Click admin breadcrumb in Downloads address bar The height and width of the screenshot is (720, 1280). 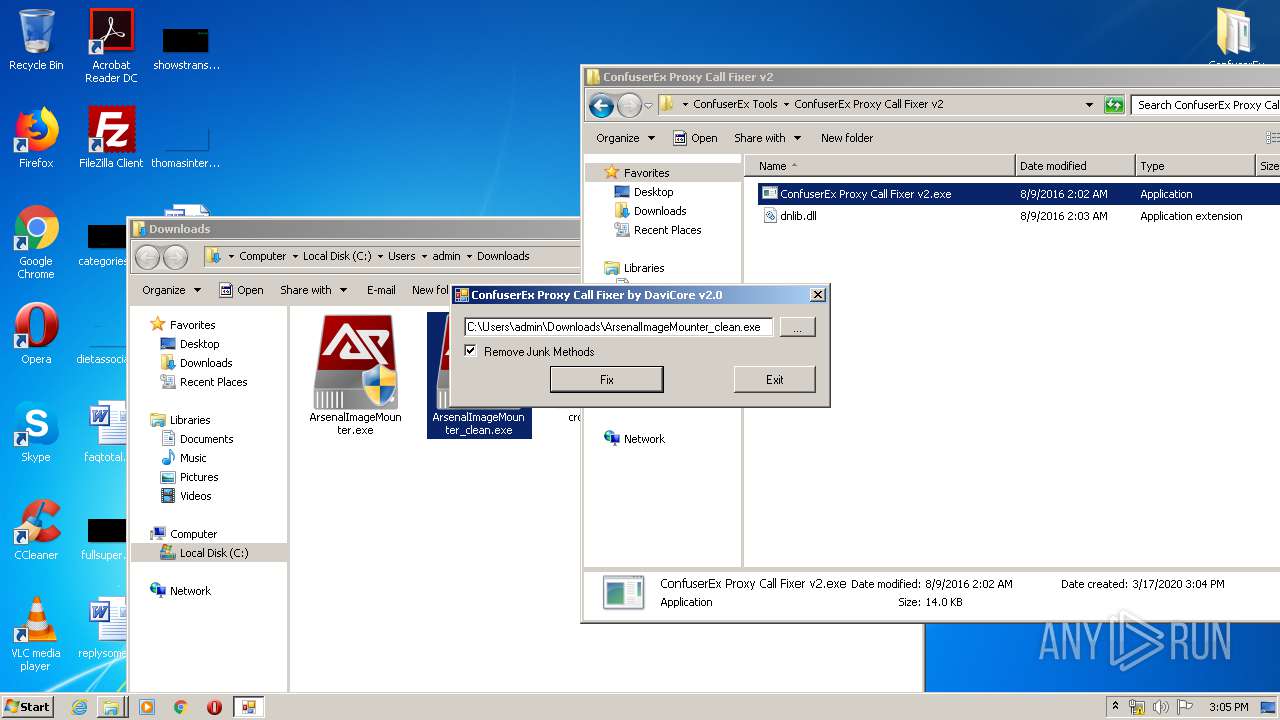pyautogui.click(x=446, y=256)
